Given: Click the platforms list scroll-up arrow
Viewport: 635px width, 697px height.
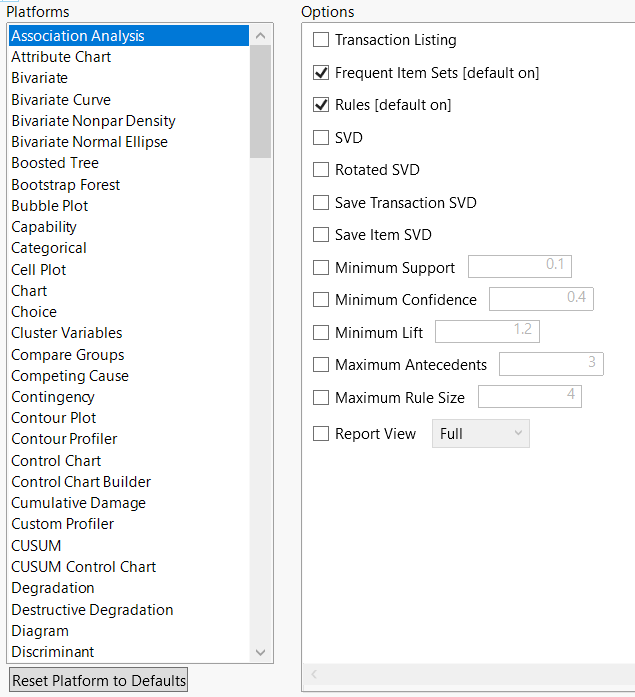Looking at the screenshot, I should pyautogui.click(x=261, y=36).
